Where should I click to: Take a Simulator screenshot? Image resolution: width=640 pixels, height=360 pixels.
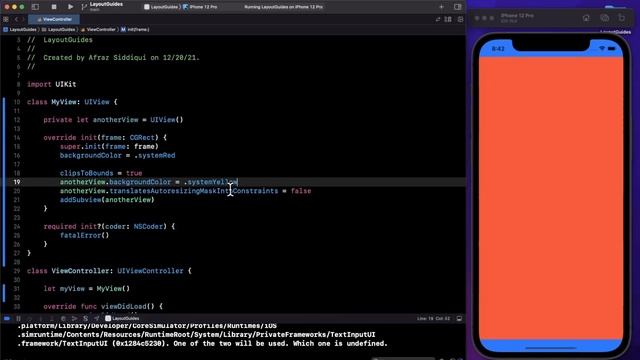604,18
